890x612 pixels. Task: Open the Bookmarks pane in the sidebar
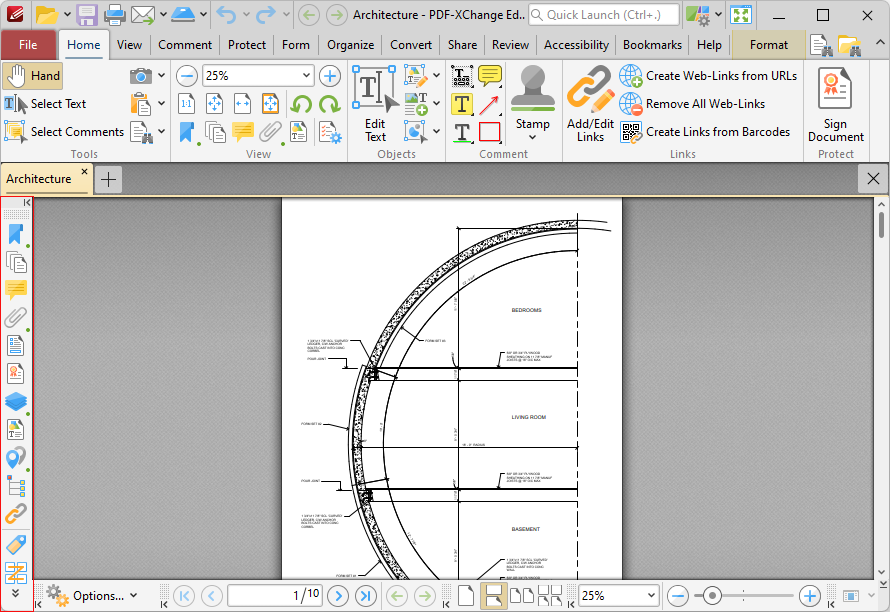pos(15,234)
